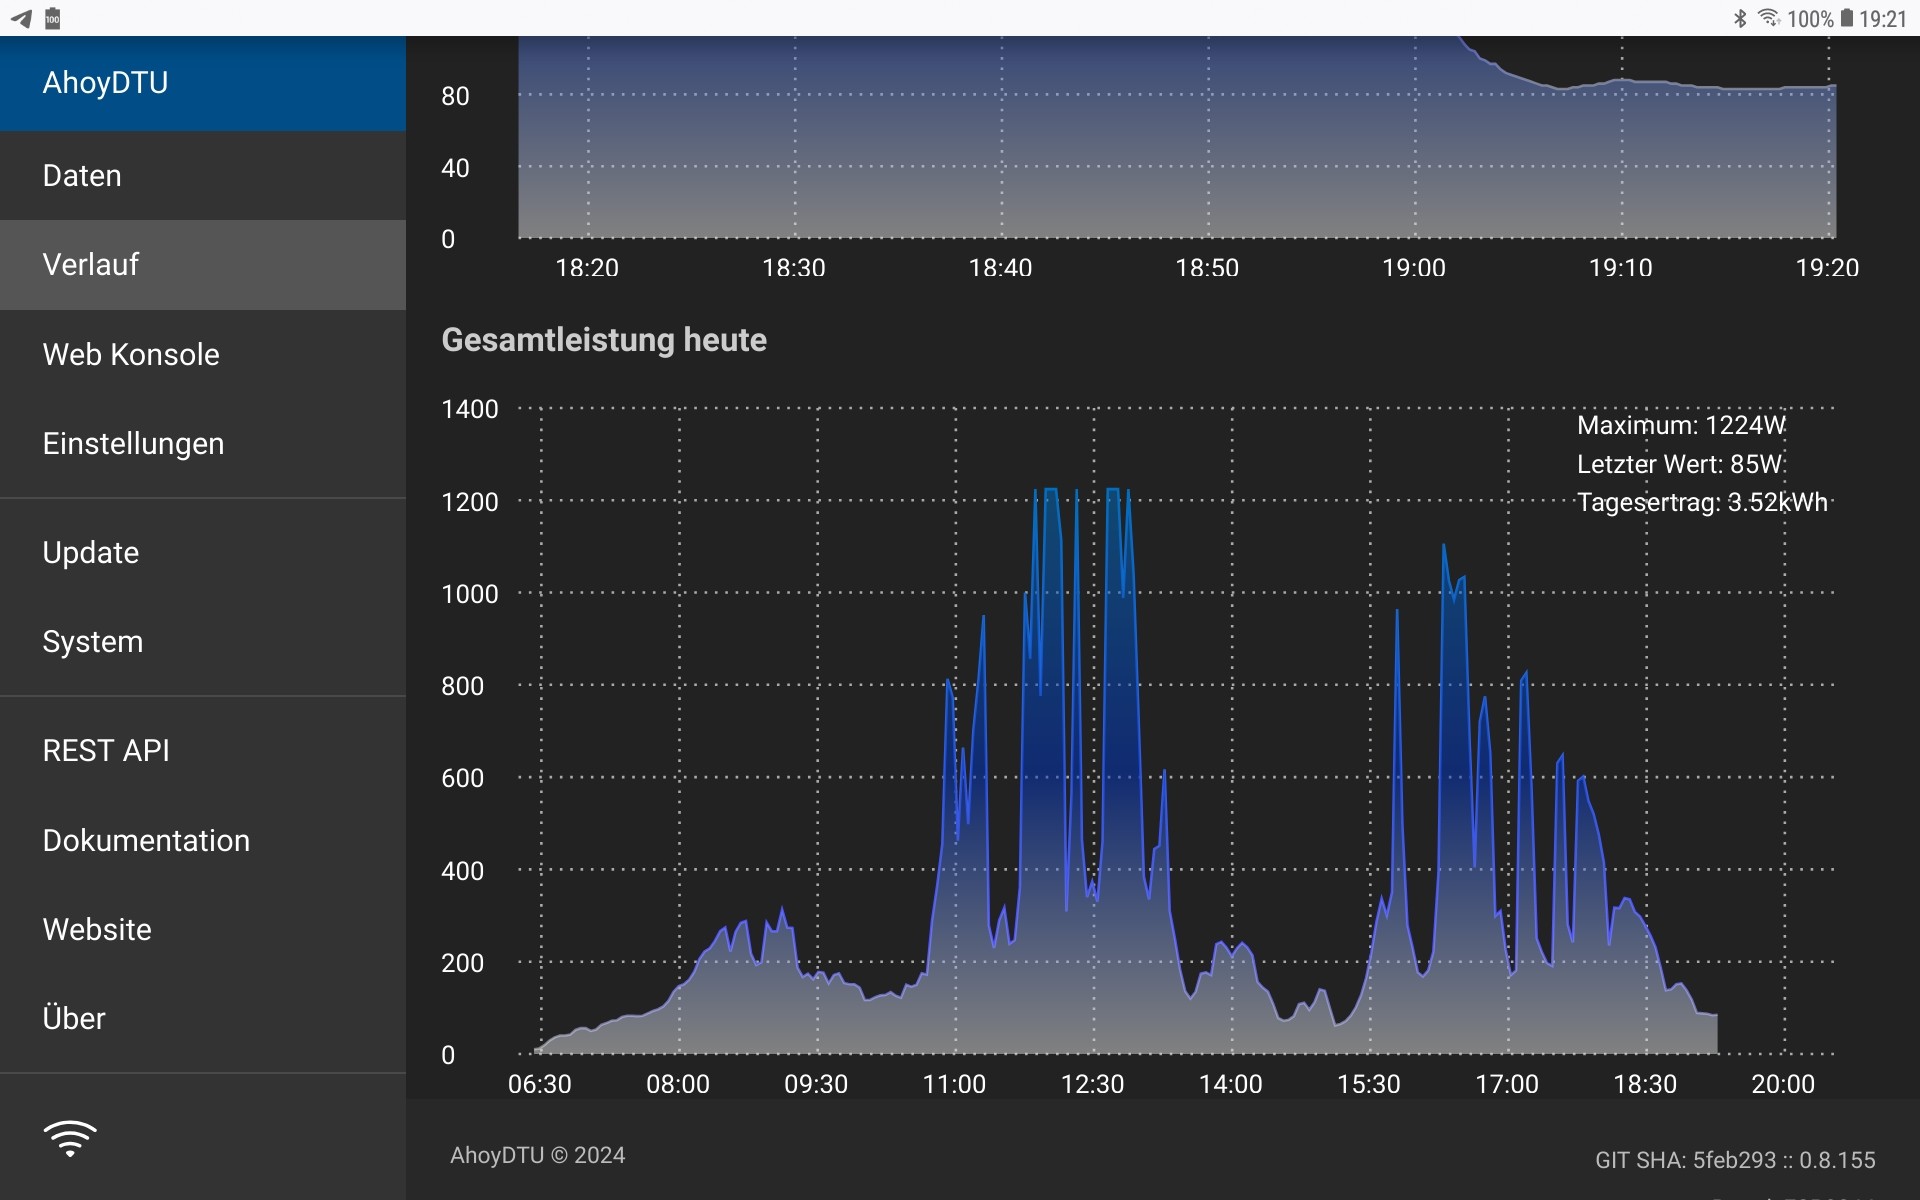Tap the WiFi indicator in status bar
The height and width of the screenshot is (1200, 1920).
[1768, 18]
